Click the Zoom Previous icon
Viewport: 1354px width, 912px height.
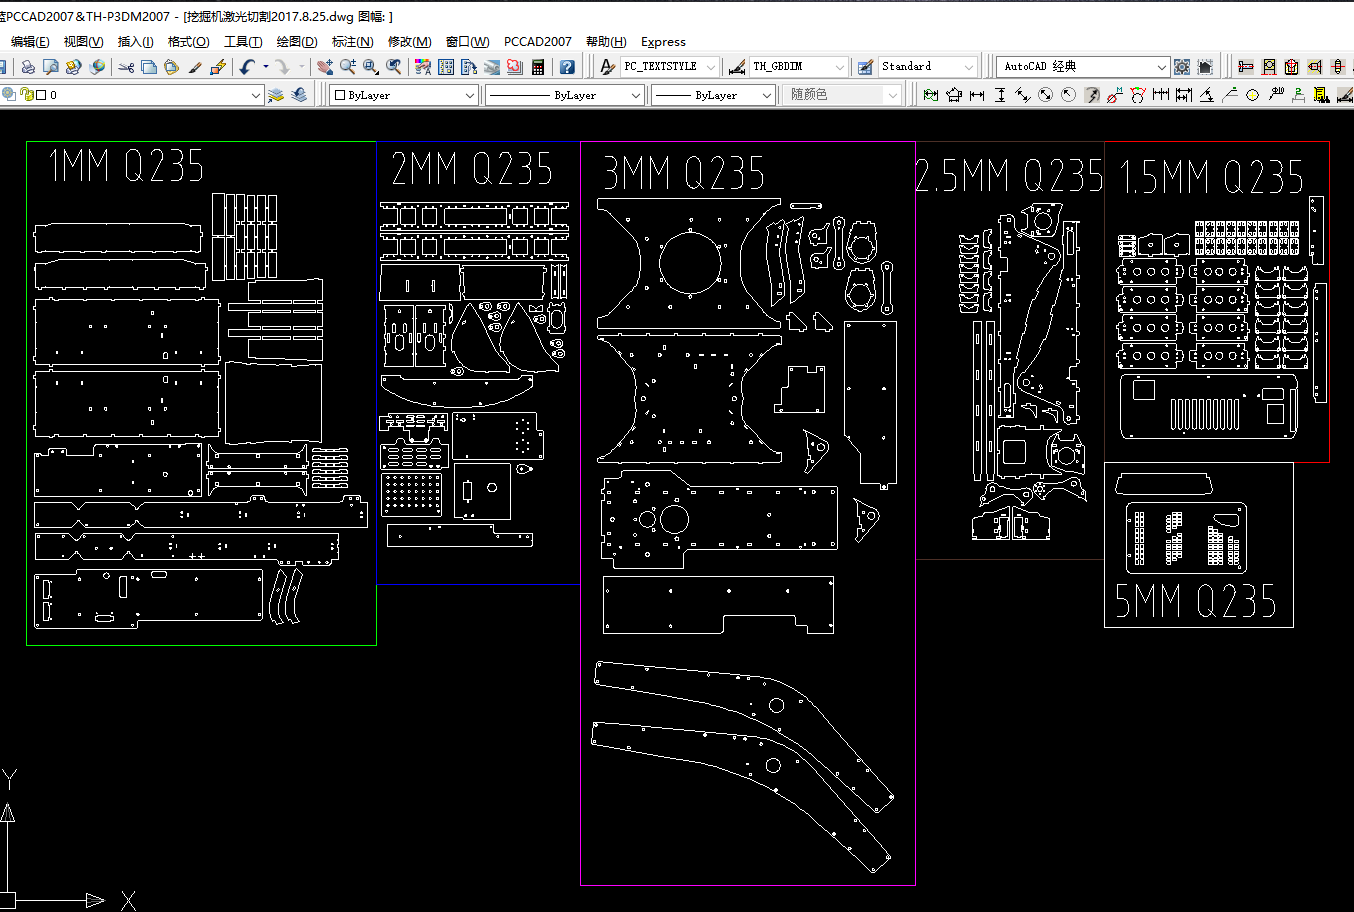point(394,67)
